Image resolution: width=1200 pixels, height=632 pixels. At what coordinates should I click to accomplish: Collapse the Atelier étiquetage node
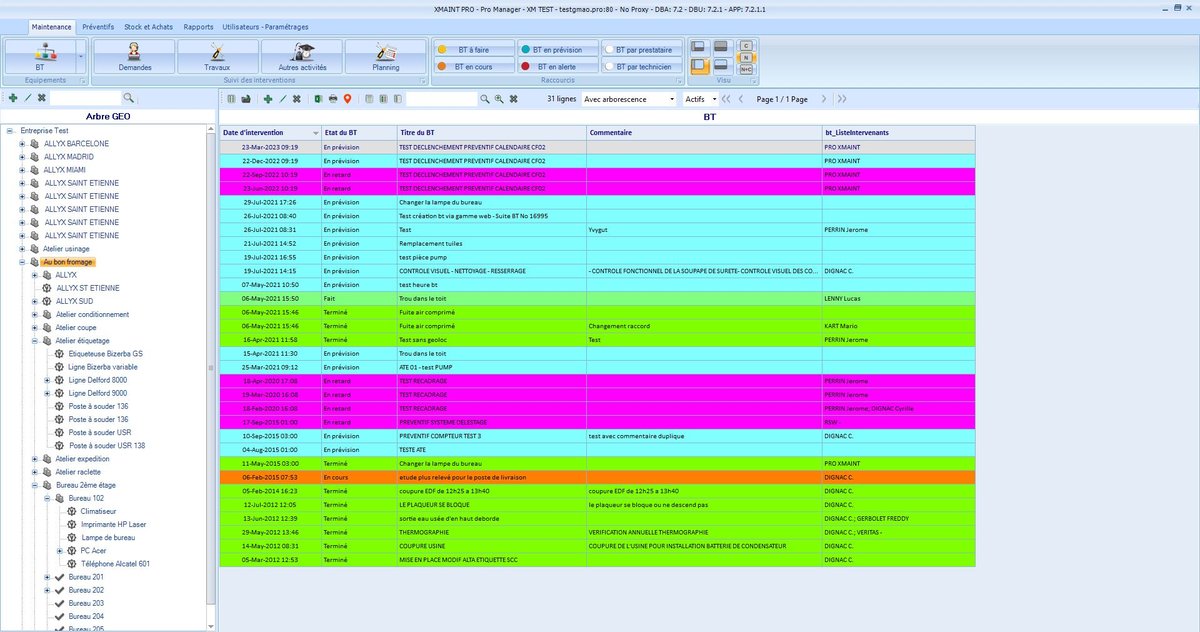[34, 340]
